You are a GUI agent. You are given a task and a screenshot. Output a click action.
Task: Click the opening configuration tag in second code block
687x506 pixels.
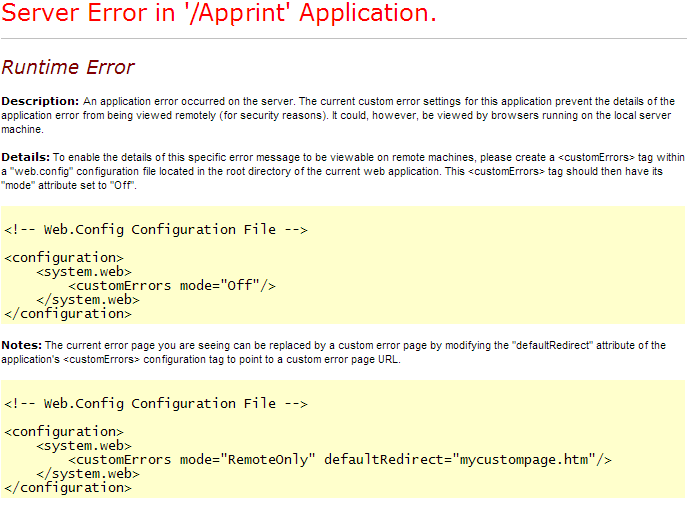tap(64, 432)
